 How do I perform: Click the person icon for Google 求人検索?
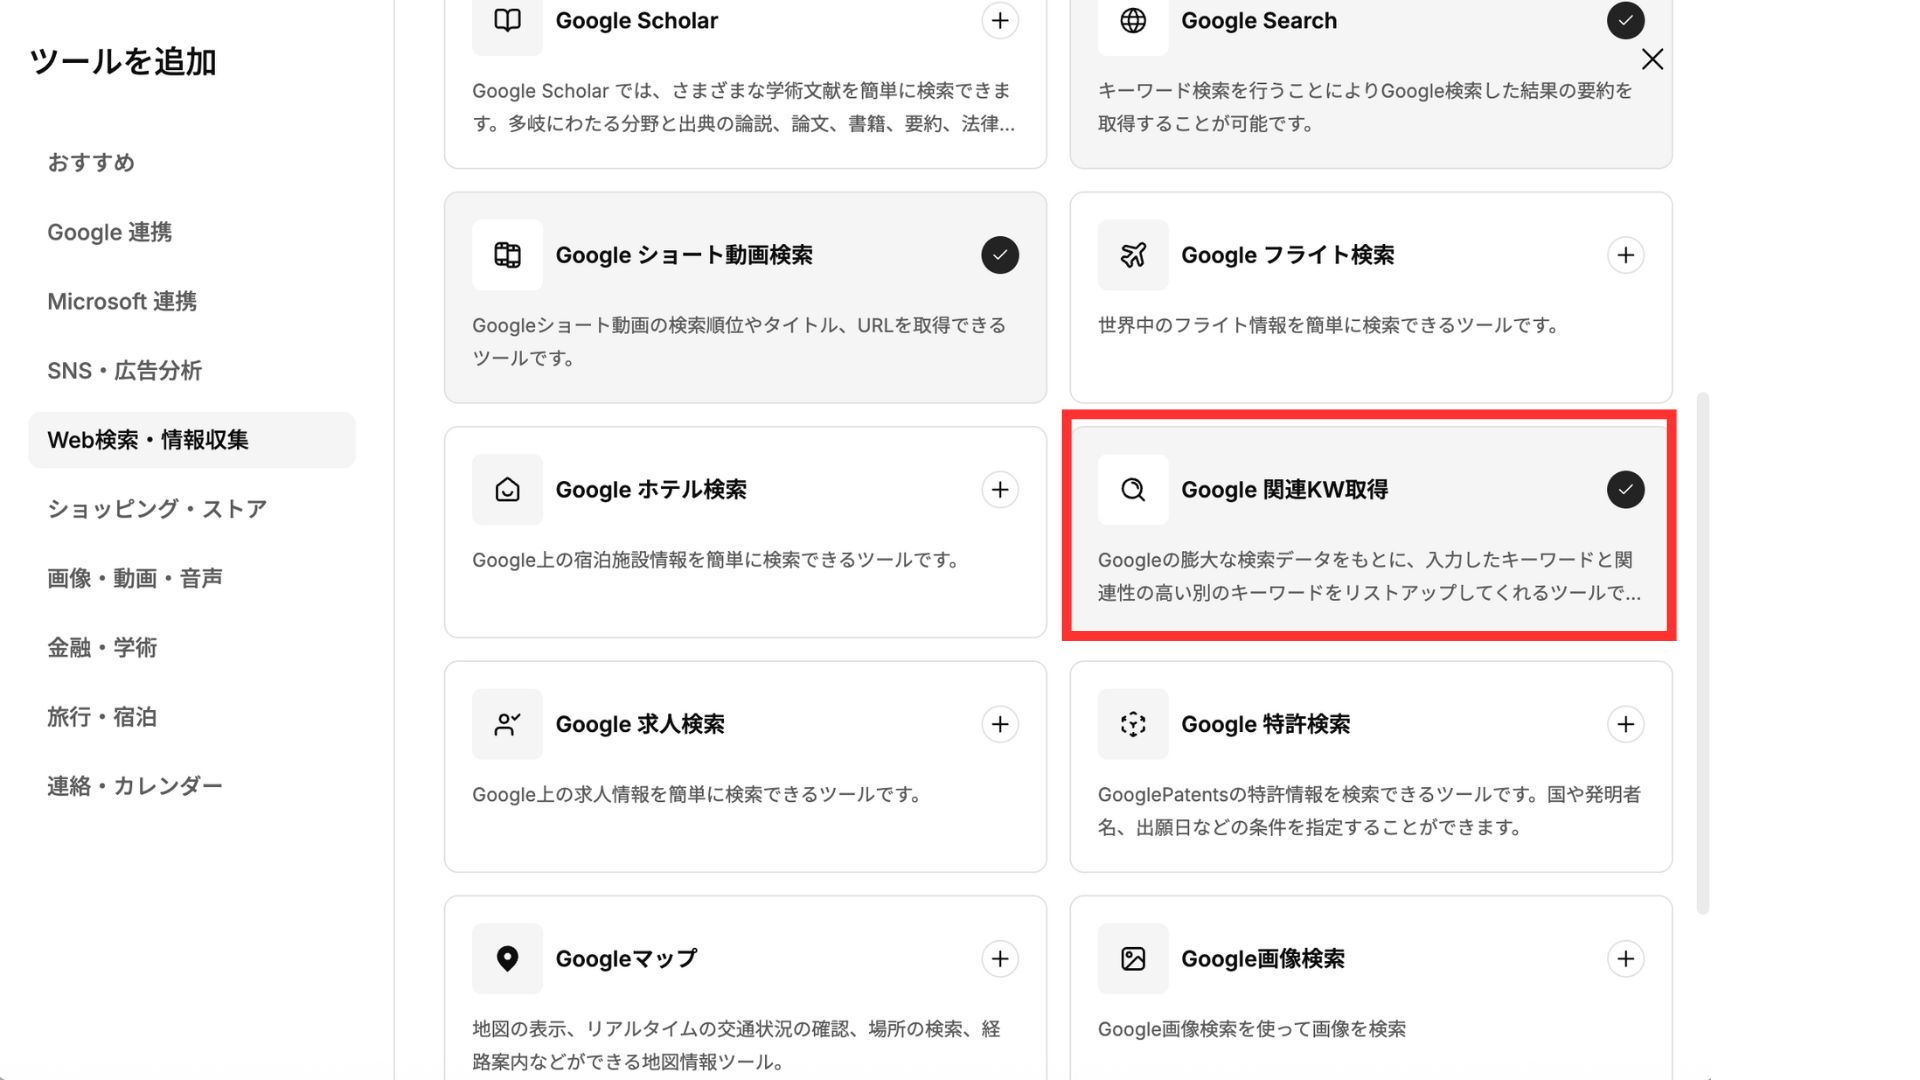coord(507,724)
